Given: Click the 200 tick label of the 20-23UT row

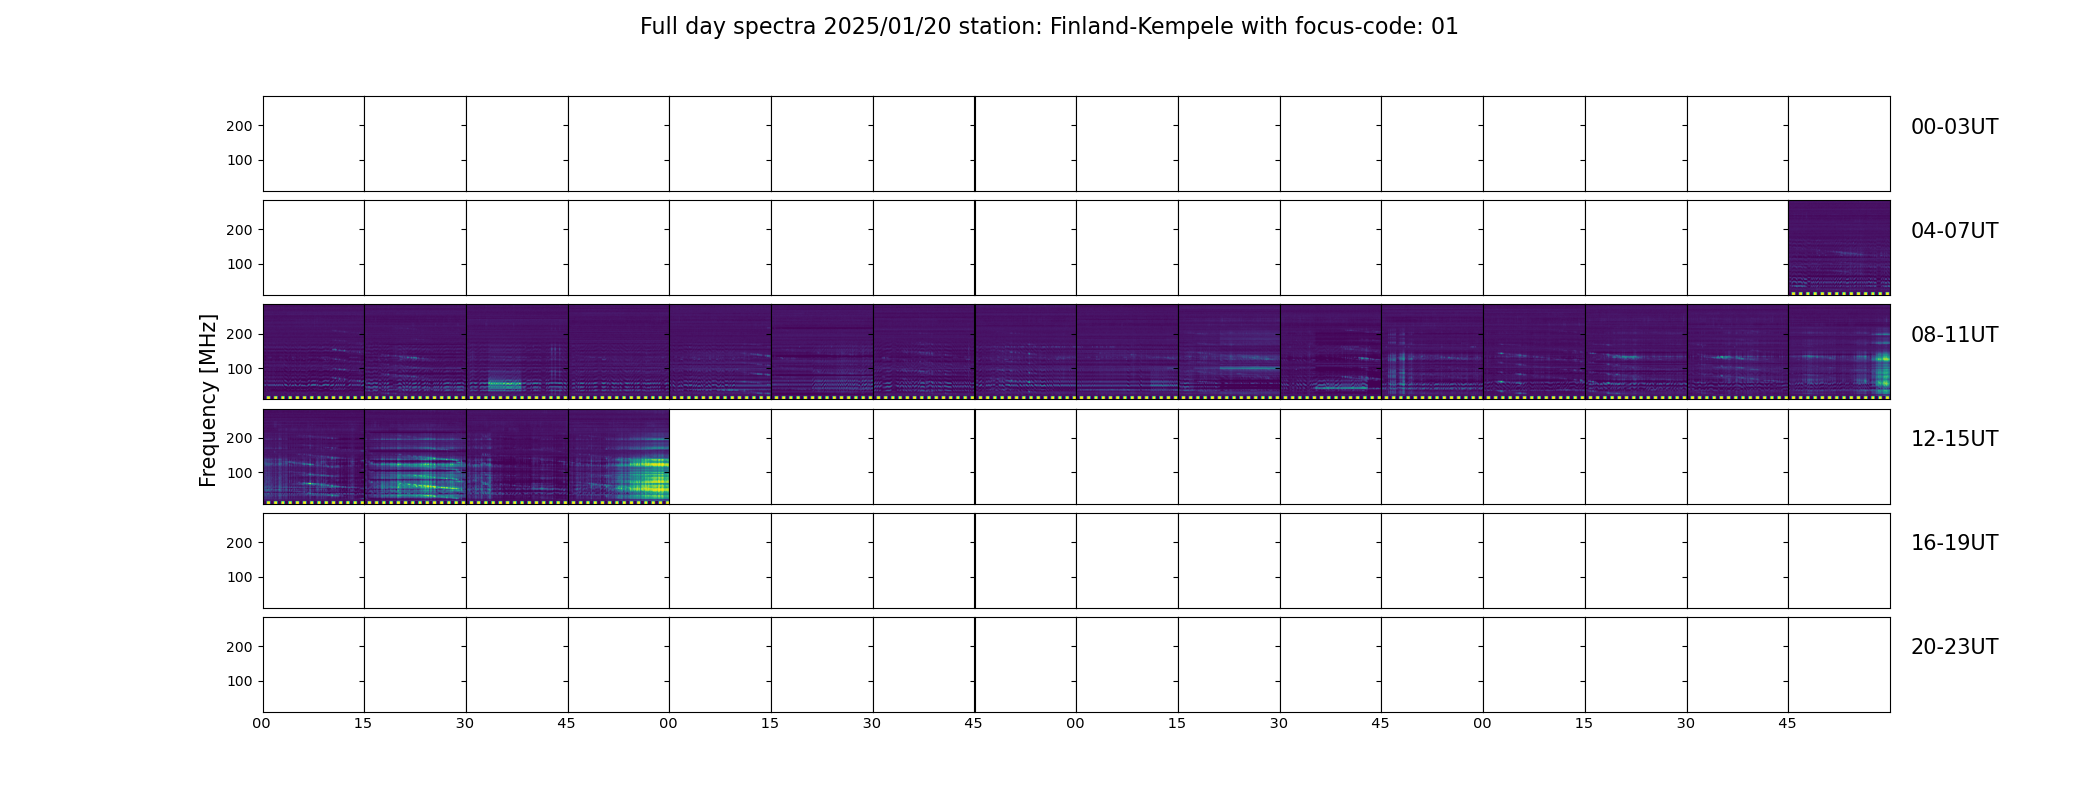Looking at the screenshot, I should (239, 647).
